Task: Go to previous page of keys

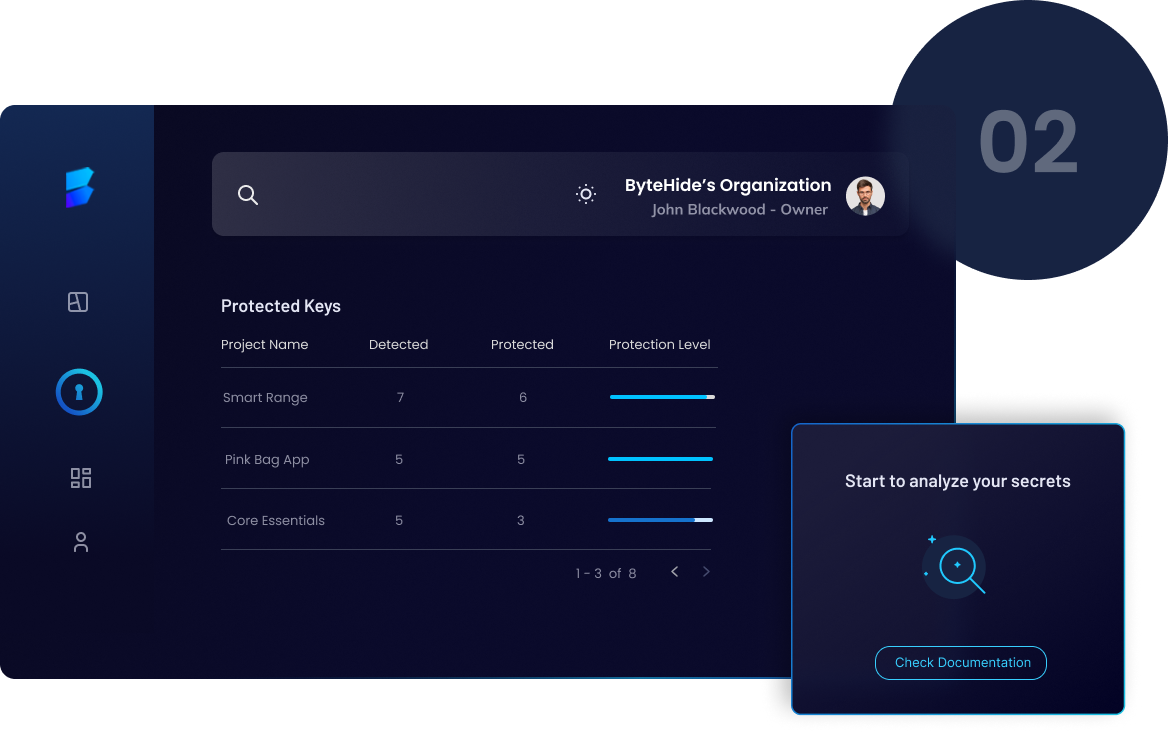Action: click(675, 572)
